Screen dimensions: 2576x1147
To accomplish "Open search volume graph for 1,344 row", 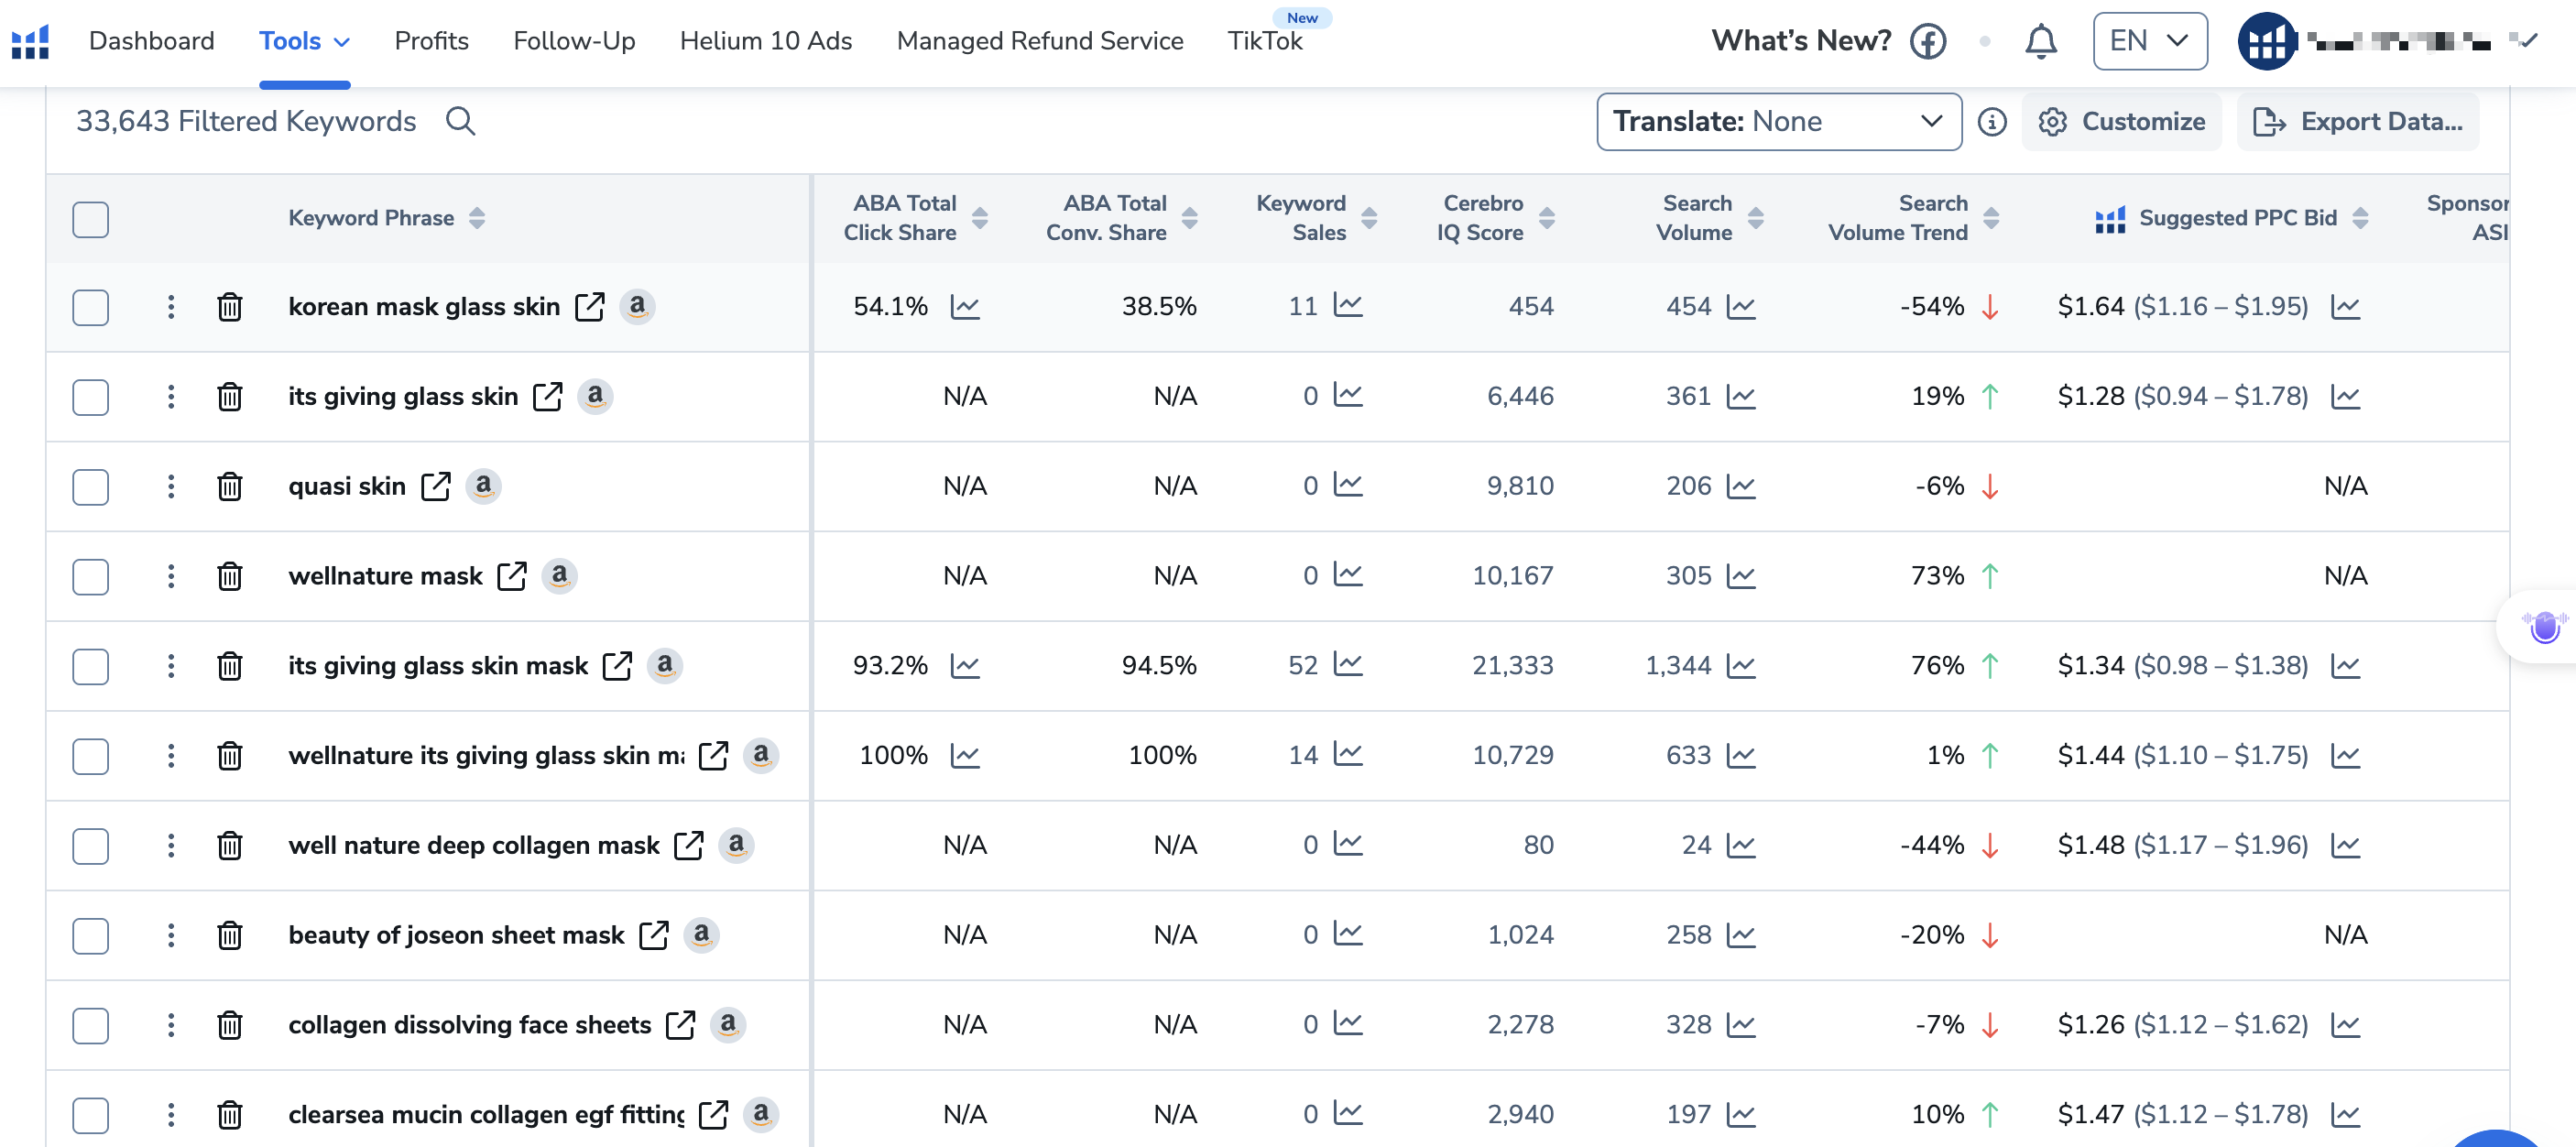I will (1741, 665).
